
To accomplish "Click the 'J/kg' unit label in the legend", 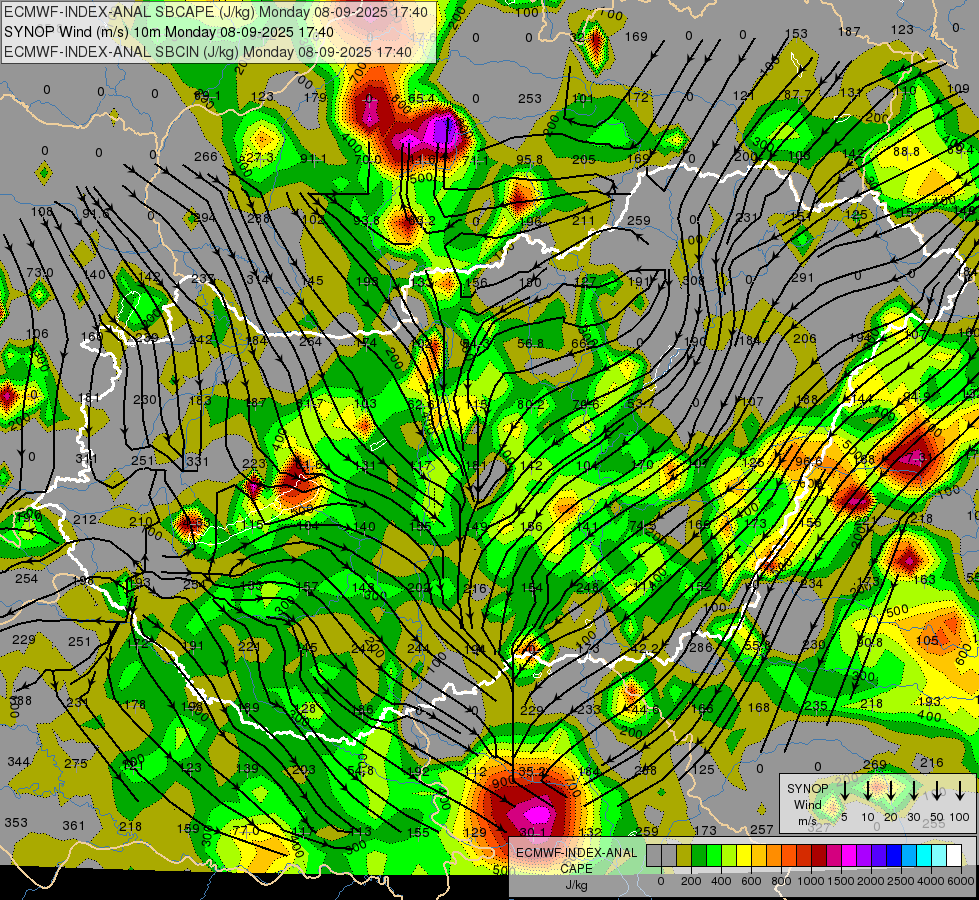I will pyautogui.click(x=576, y=884).
